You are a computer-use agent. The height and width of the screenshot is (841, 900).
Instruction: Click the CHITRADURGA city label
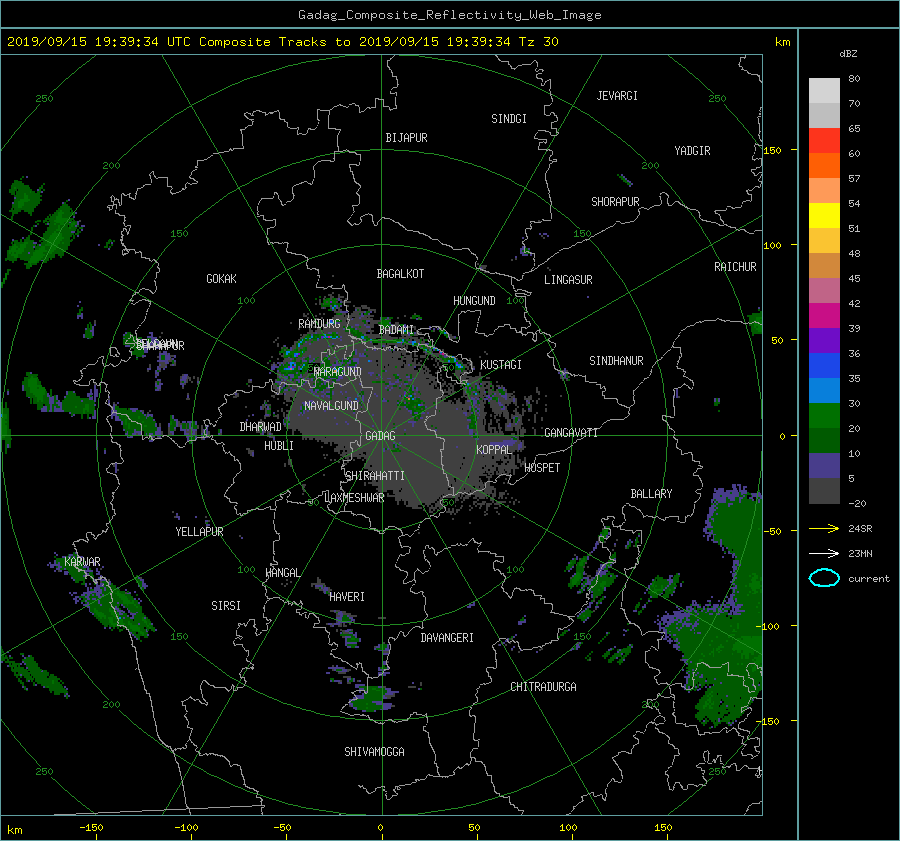(x=543, y=687)
